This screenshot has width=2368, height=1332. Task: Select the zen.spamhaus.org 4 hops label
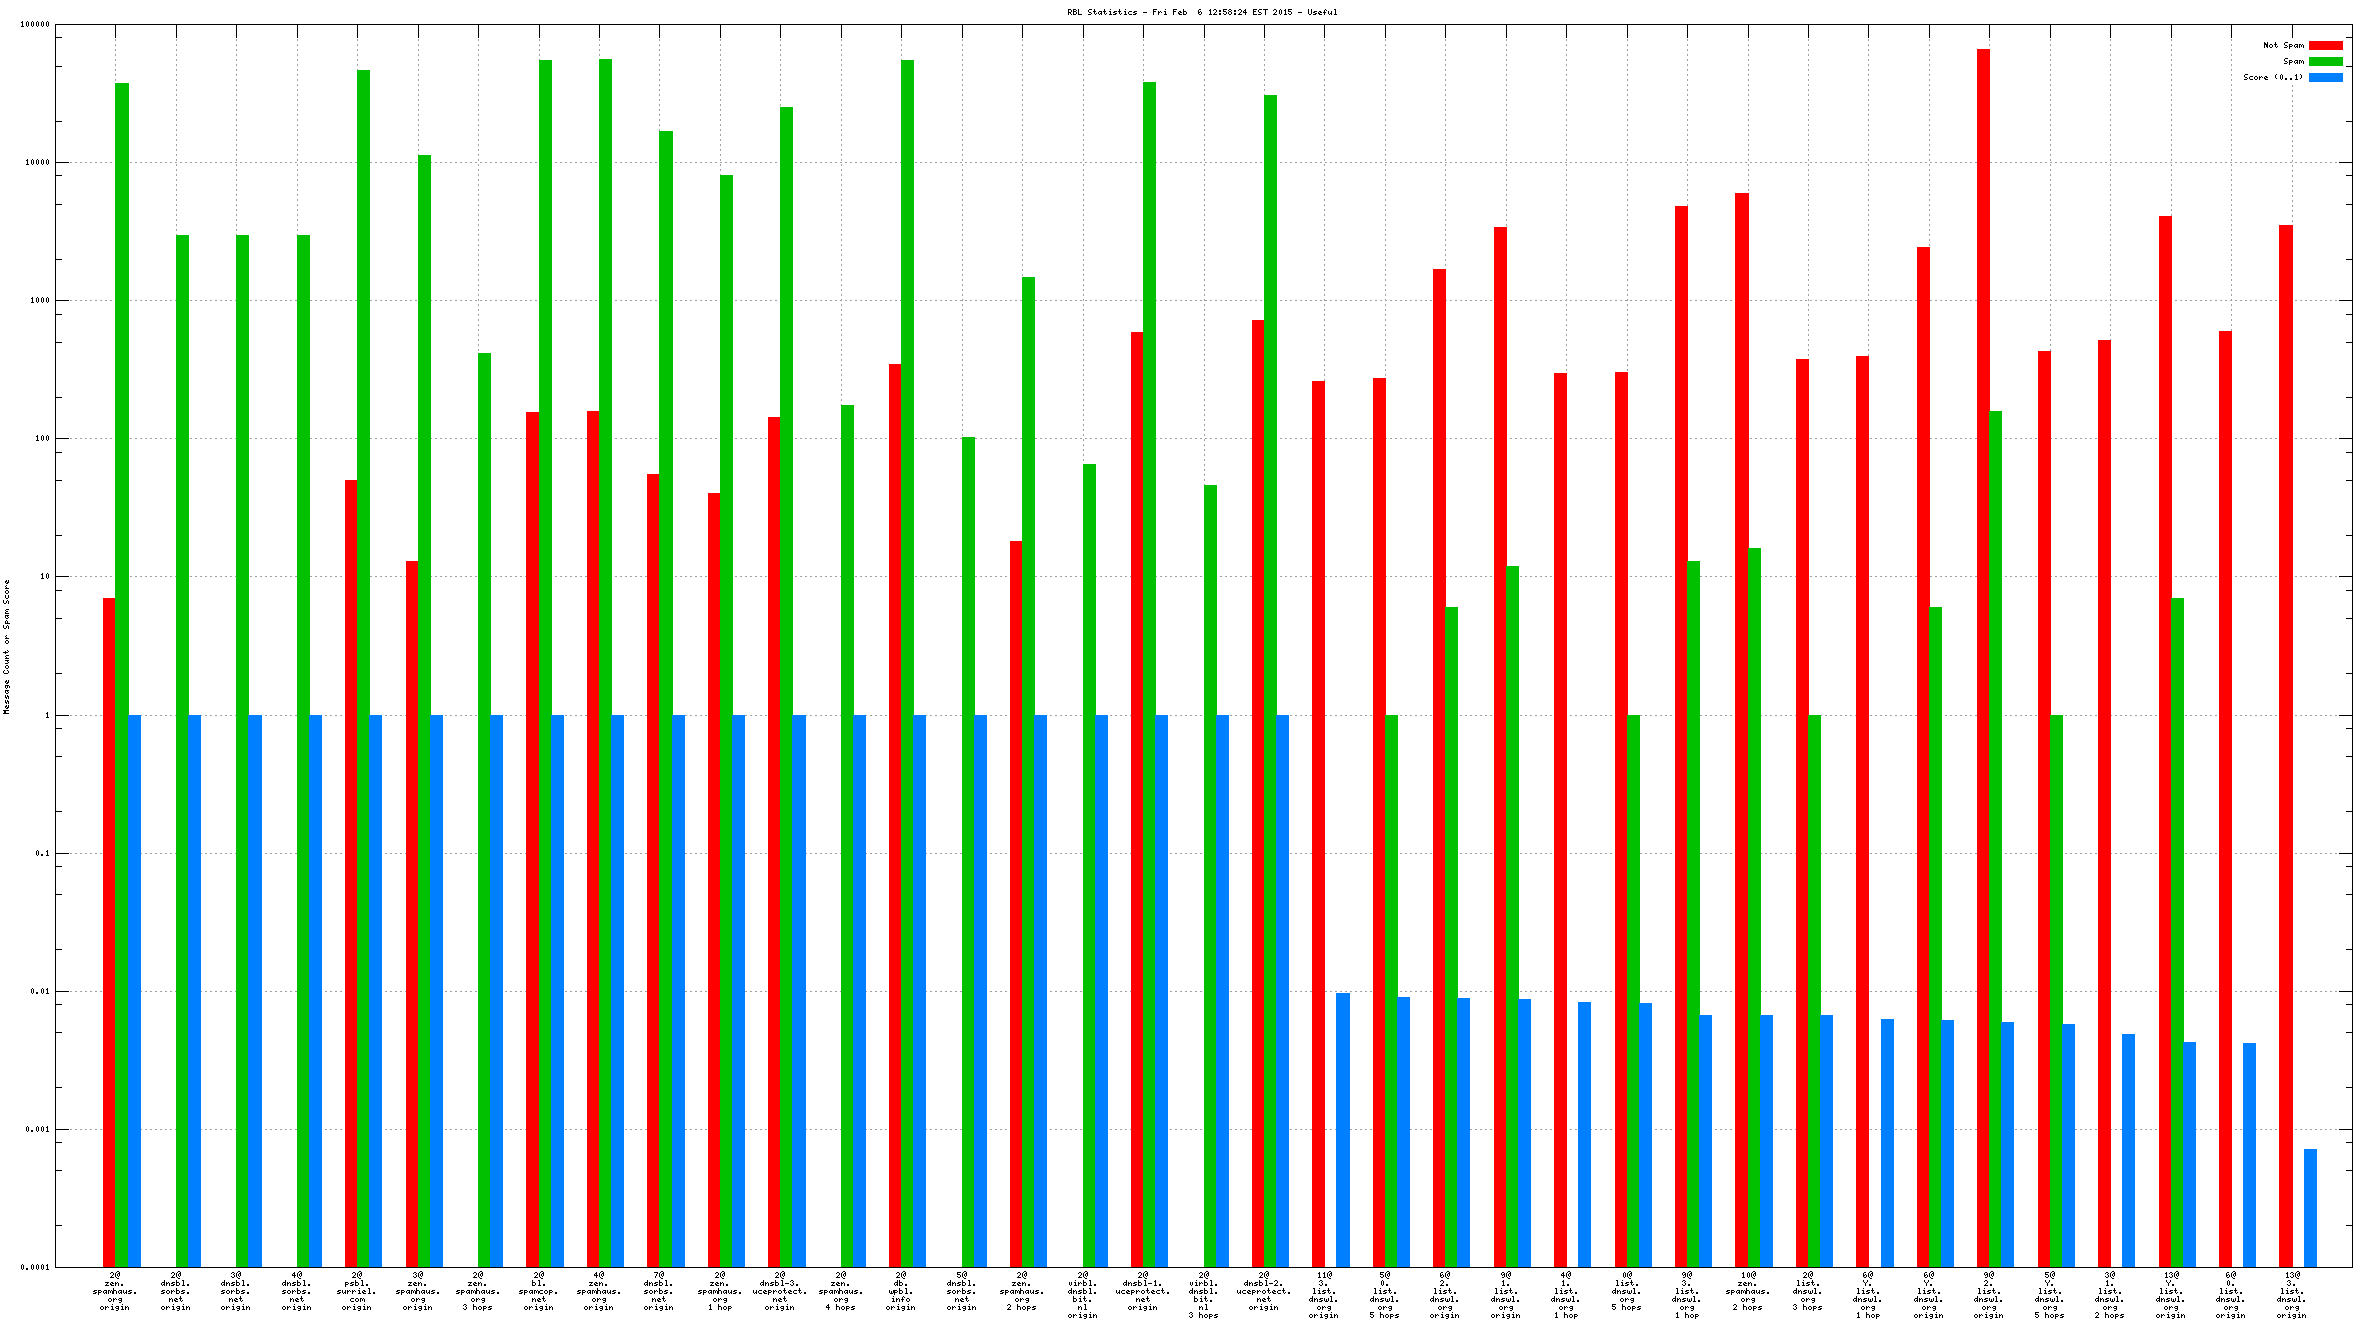840,1290
